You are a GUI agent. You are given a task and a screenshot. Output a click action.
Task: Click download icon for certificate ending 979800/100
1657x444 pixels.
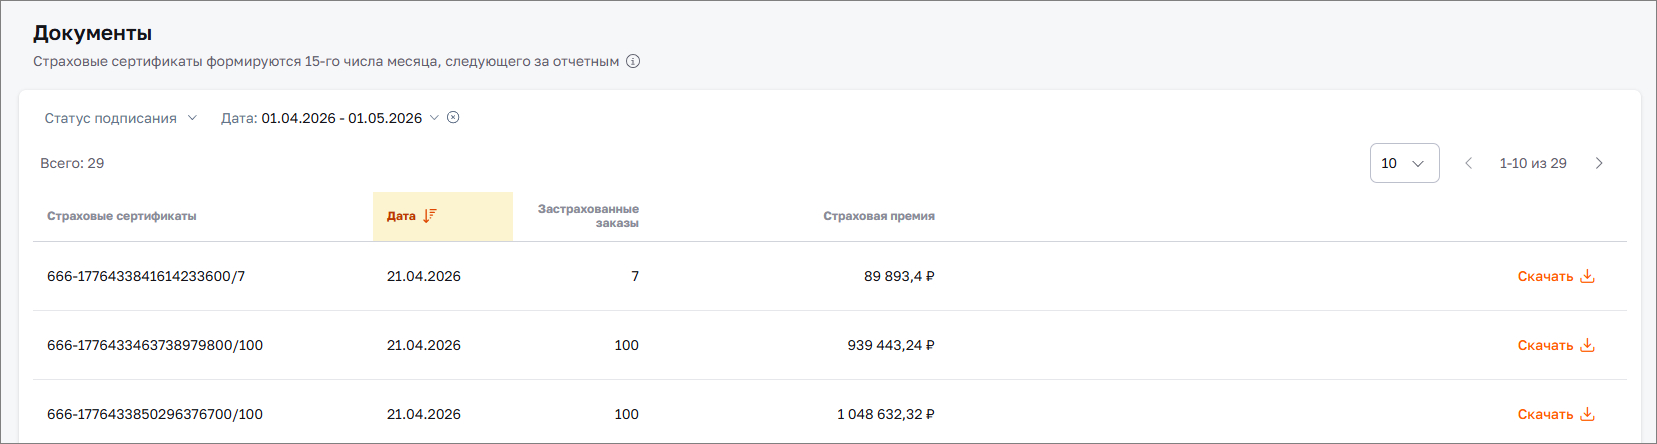coord(1587,345)
